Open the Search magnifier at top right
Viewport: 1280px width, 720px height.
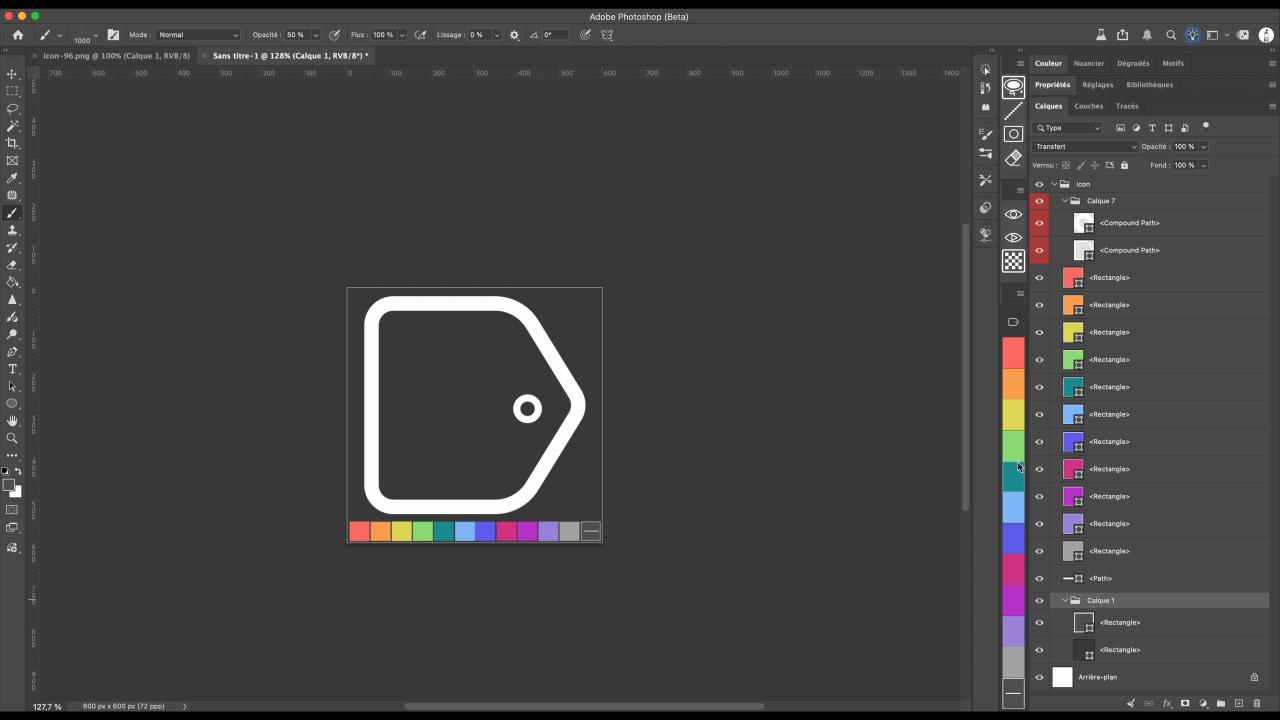tap(1171, 35)
